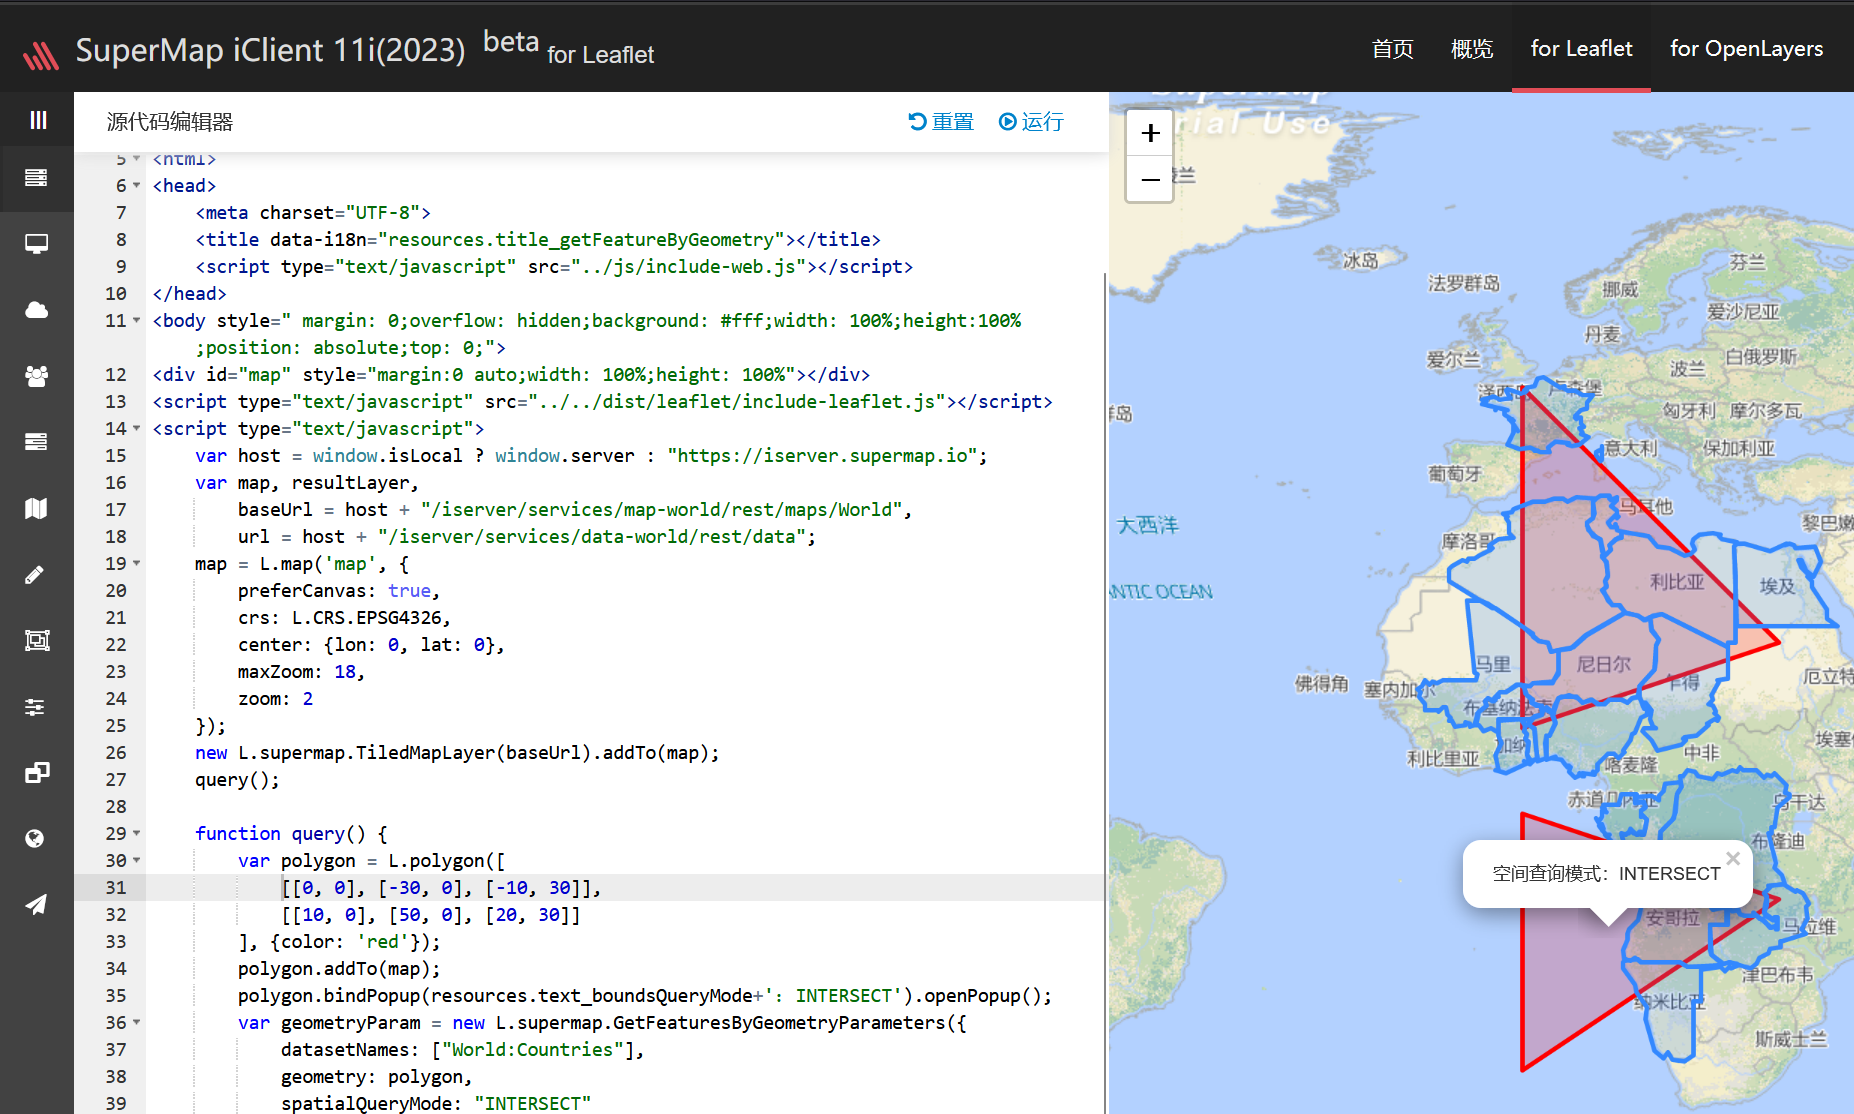Click the datasetNames World:Countries line
The width and height of the screenshot is (1854, 1114).
pyautogui.click(x=463, y=1050)
